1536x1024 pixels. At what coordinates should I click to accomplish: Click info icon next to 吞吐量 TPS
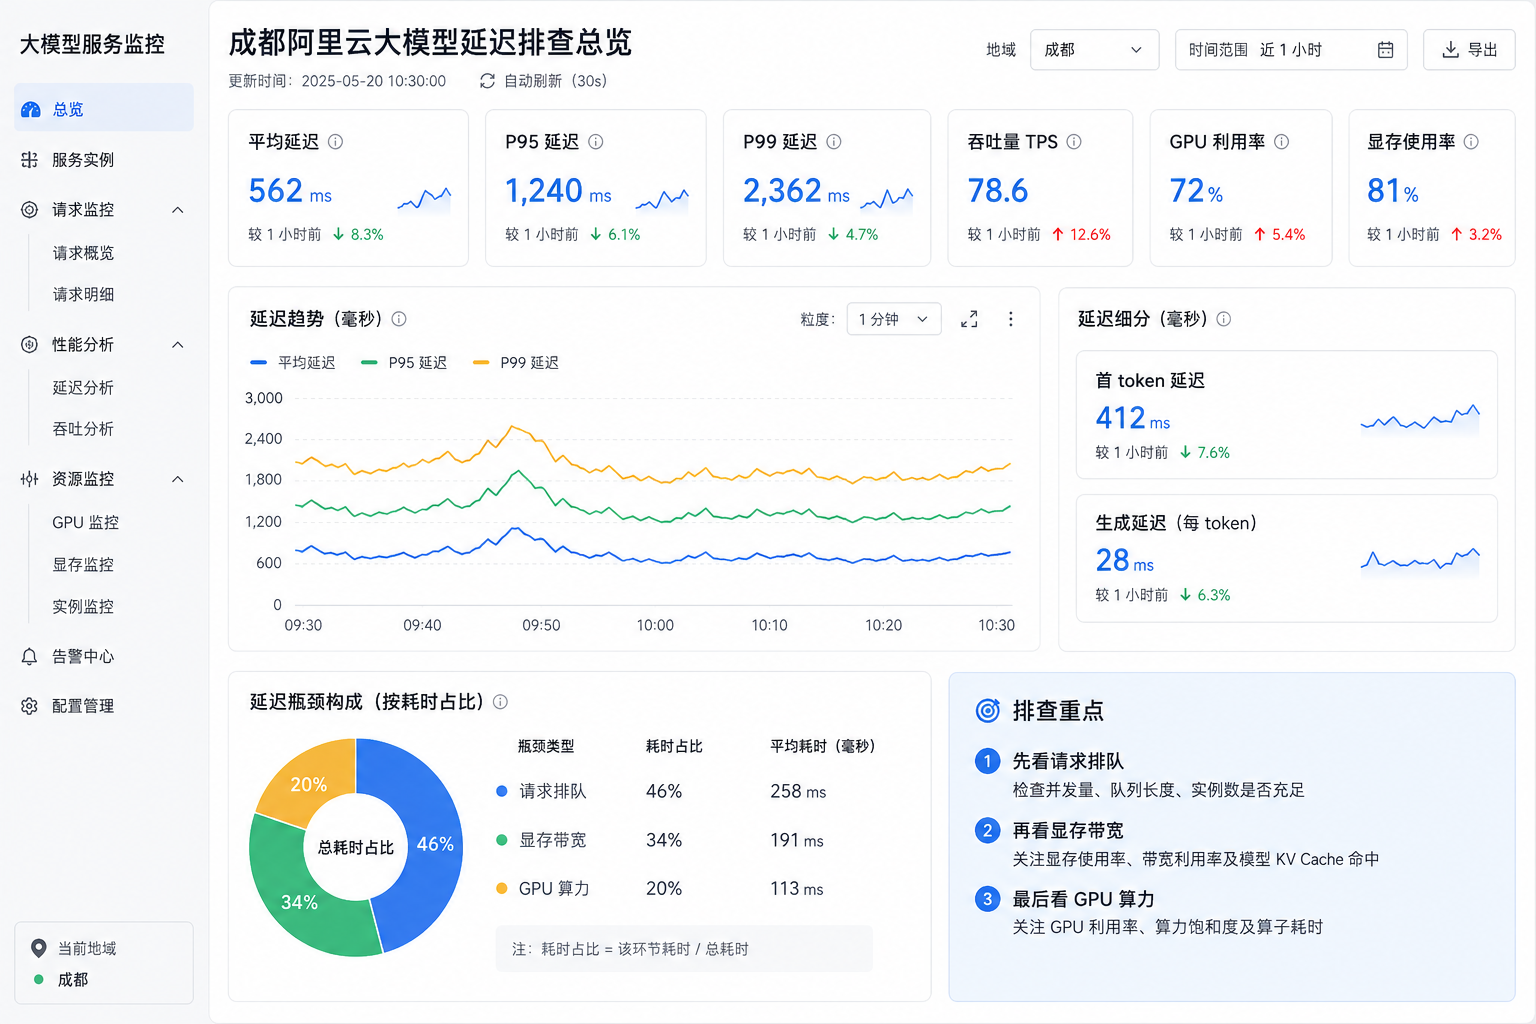click(x=1074, y=142)
